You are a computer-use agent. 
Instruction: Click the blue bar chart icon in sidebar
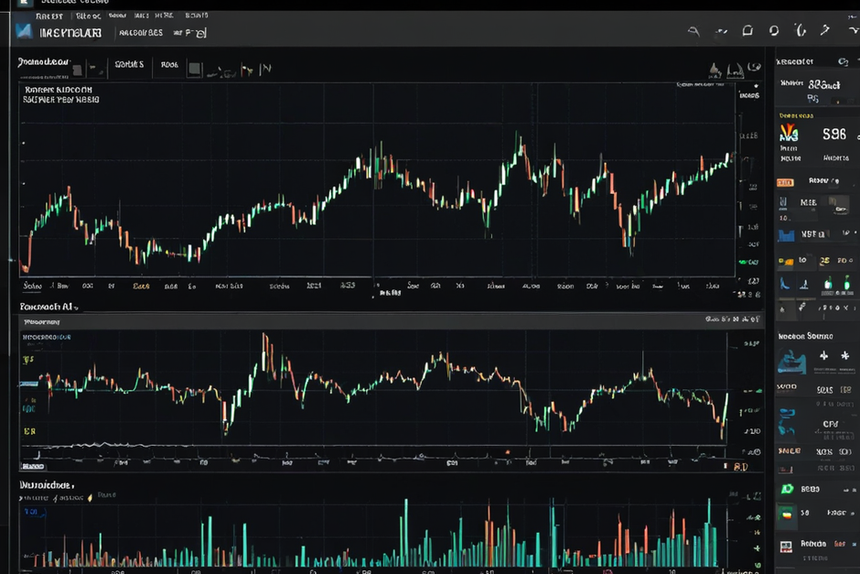(787, 235)
